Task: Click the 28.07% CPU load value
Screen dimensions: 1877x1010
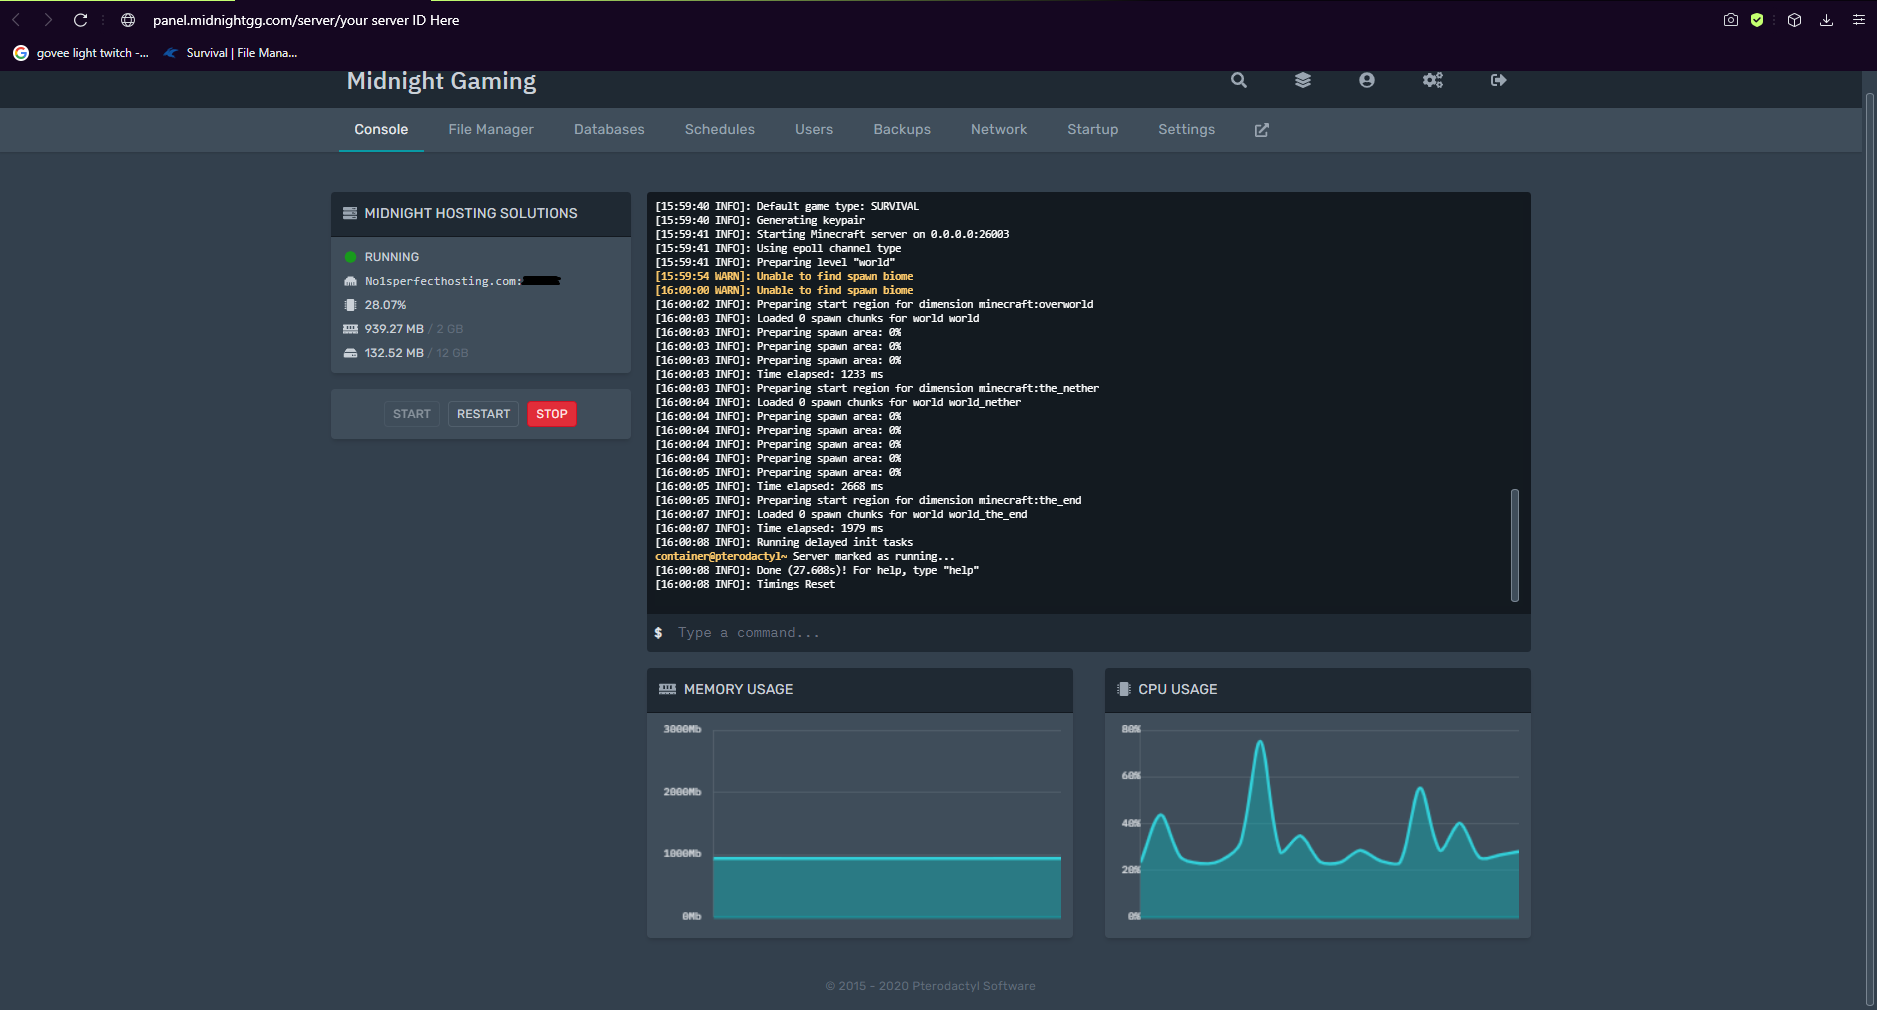Action: coord(385,305)
